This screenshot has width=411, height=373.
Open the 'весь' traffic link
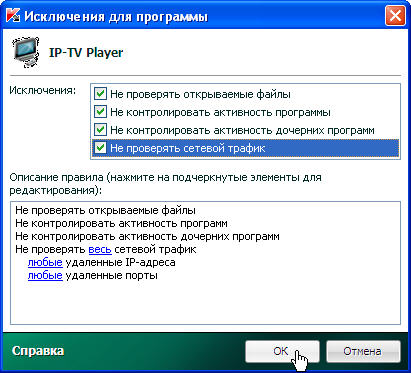pyautogui.click(x=100, y=249)
